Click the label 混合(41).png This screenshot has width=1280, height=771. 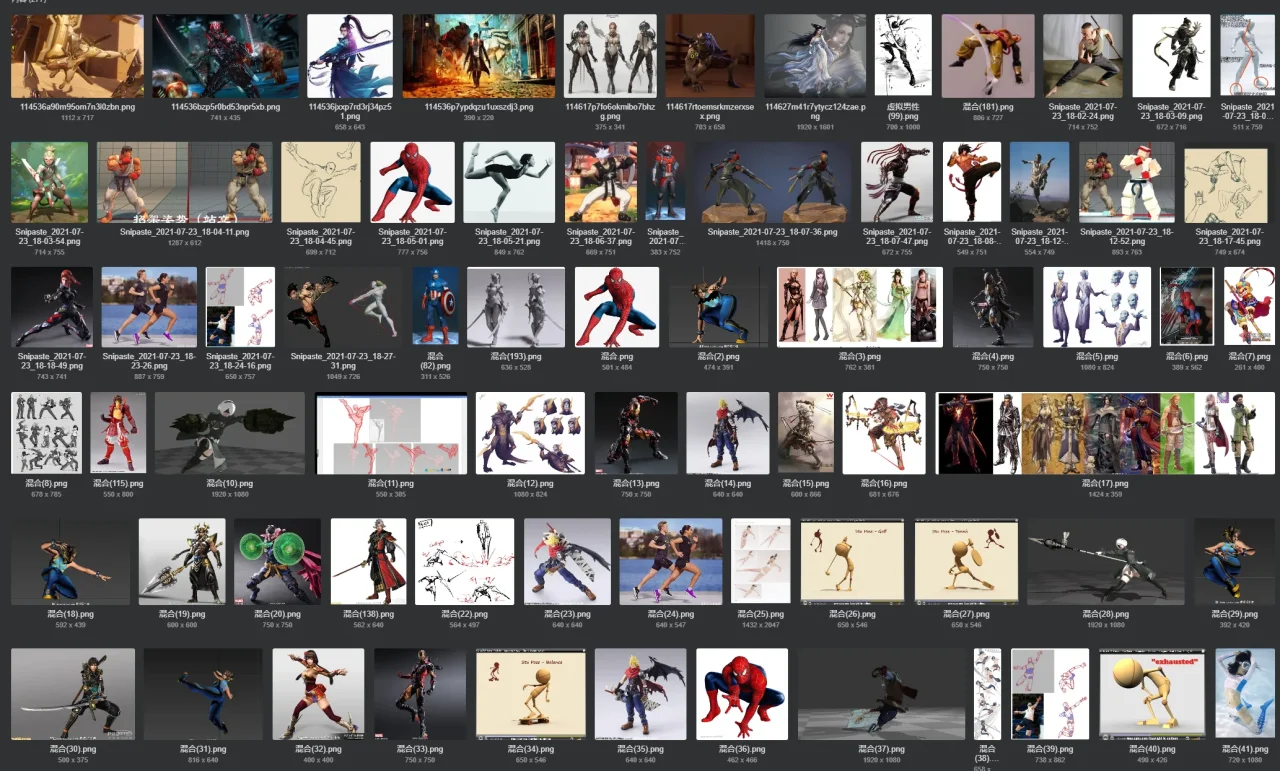tap(1245, 749)
